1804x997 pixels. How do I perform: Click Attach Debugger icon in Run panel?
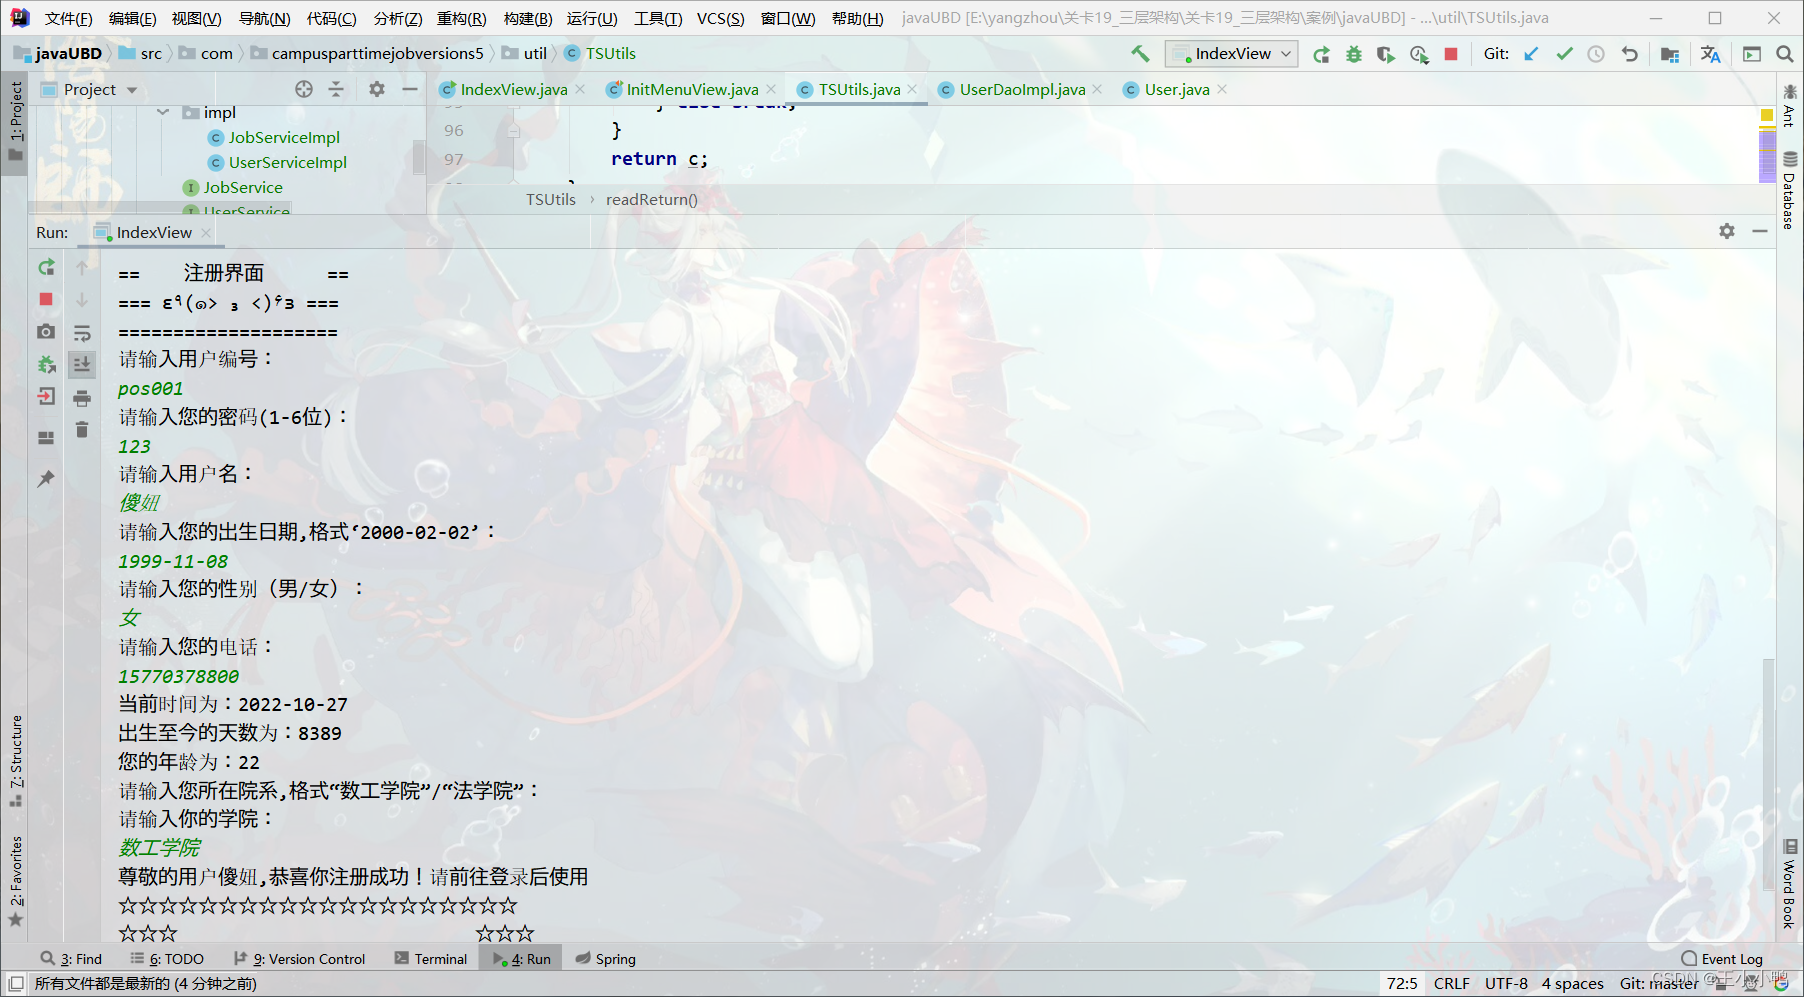[x=46, y=364]
